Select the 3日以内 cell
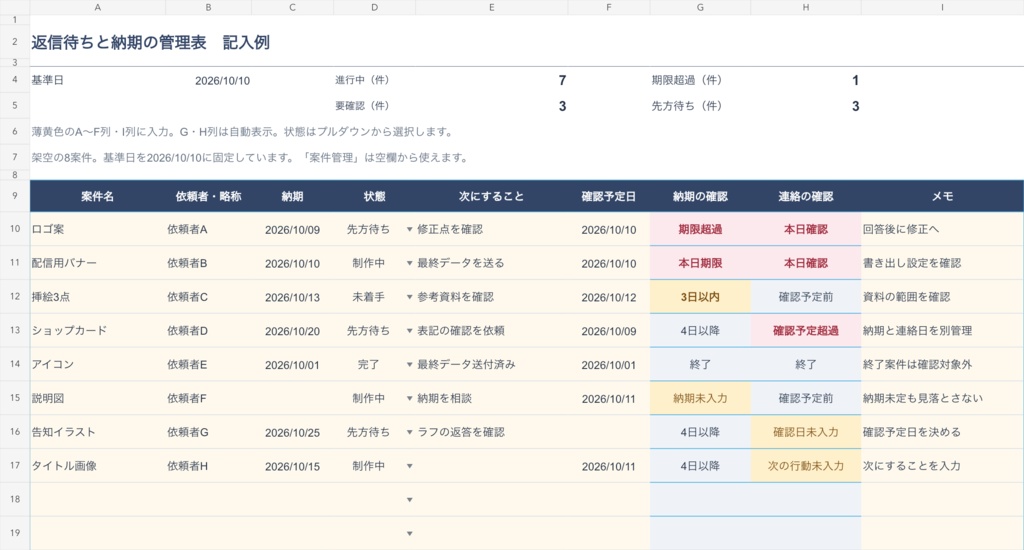This screenshot has height=550, width=1024. click(700, 297)
